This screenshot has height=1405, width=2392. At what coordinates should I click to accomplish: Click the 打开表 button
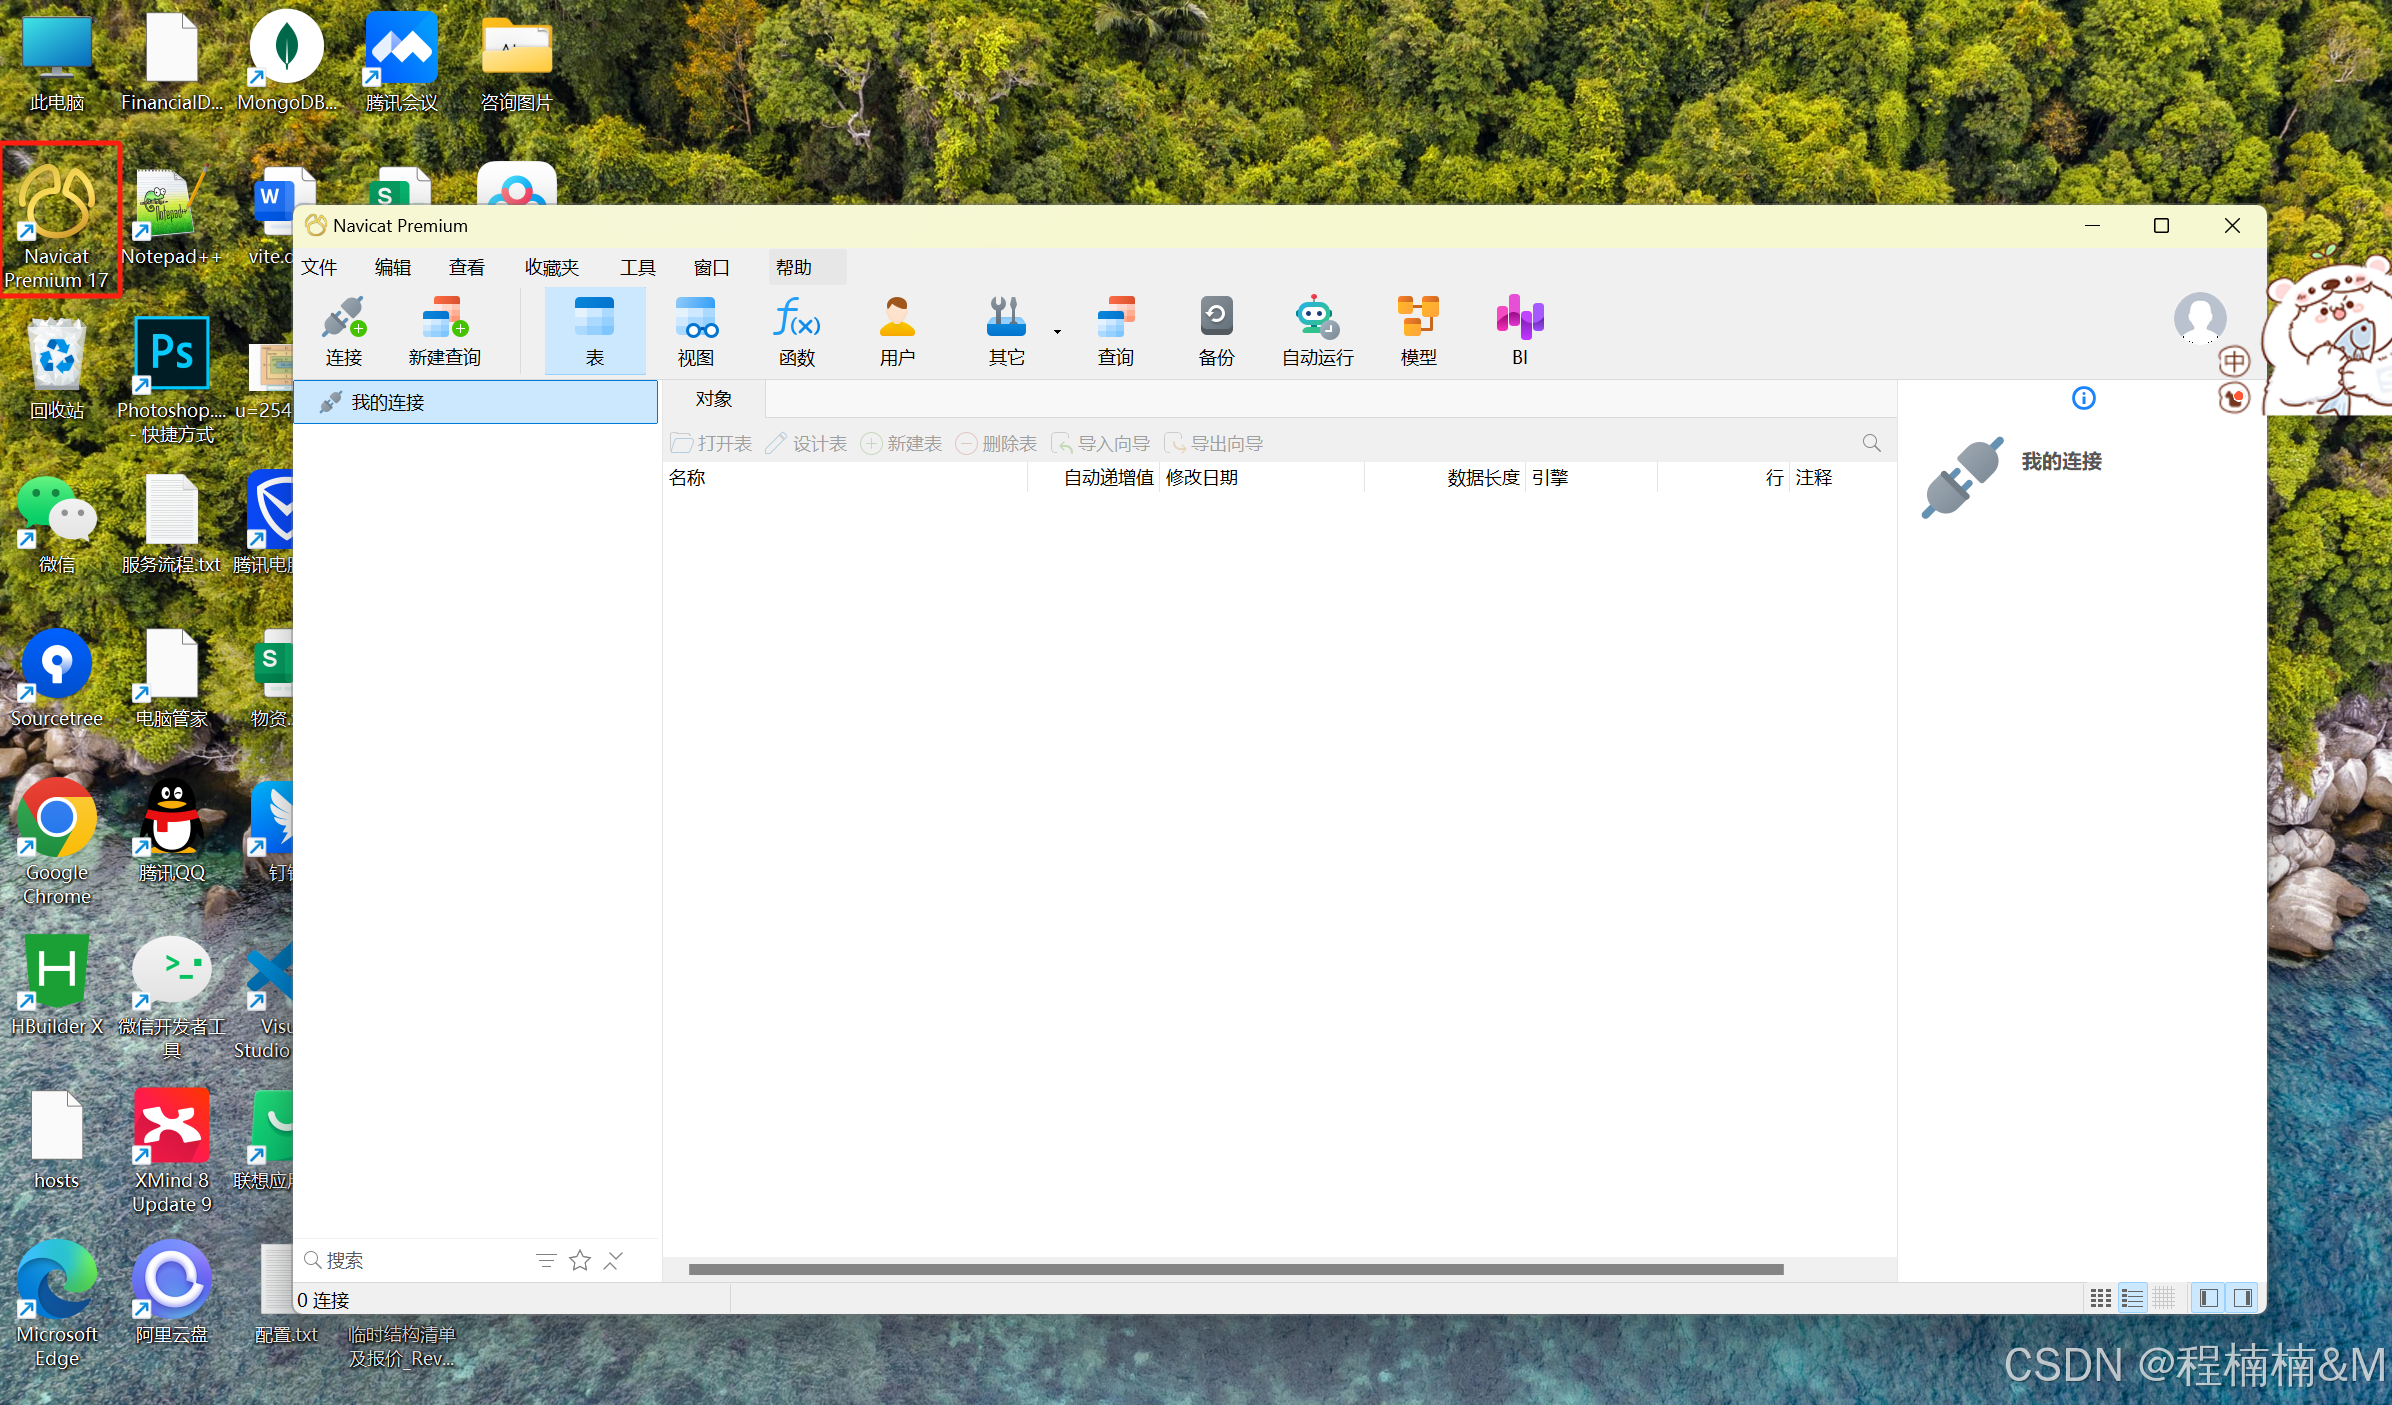[x=712, y=443]
